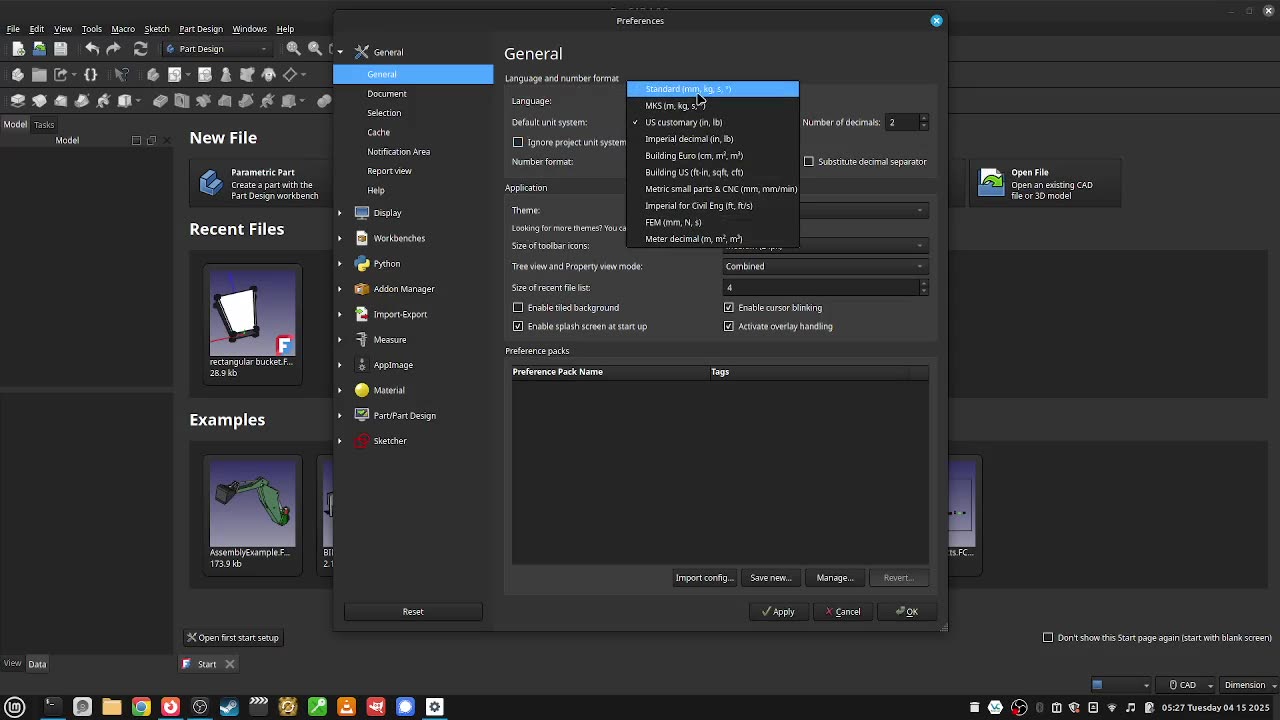Click the Create Body icon
1280x720 pixels.
[x=153, y=74]
